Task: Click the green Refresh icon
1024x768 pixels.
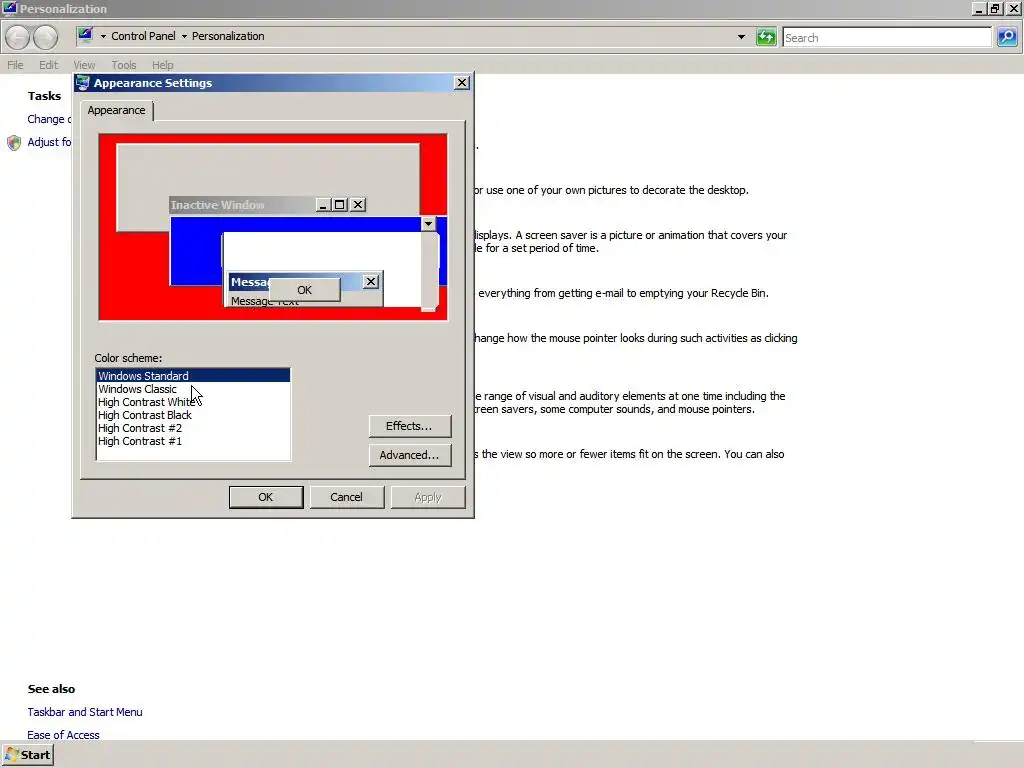Action: click(765, 37)
